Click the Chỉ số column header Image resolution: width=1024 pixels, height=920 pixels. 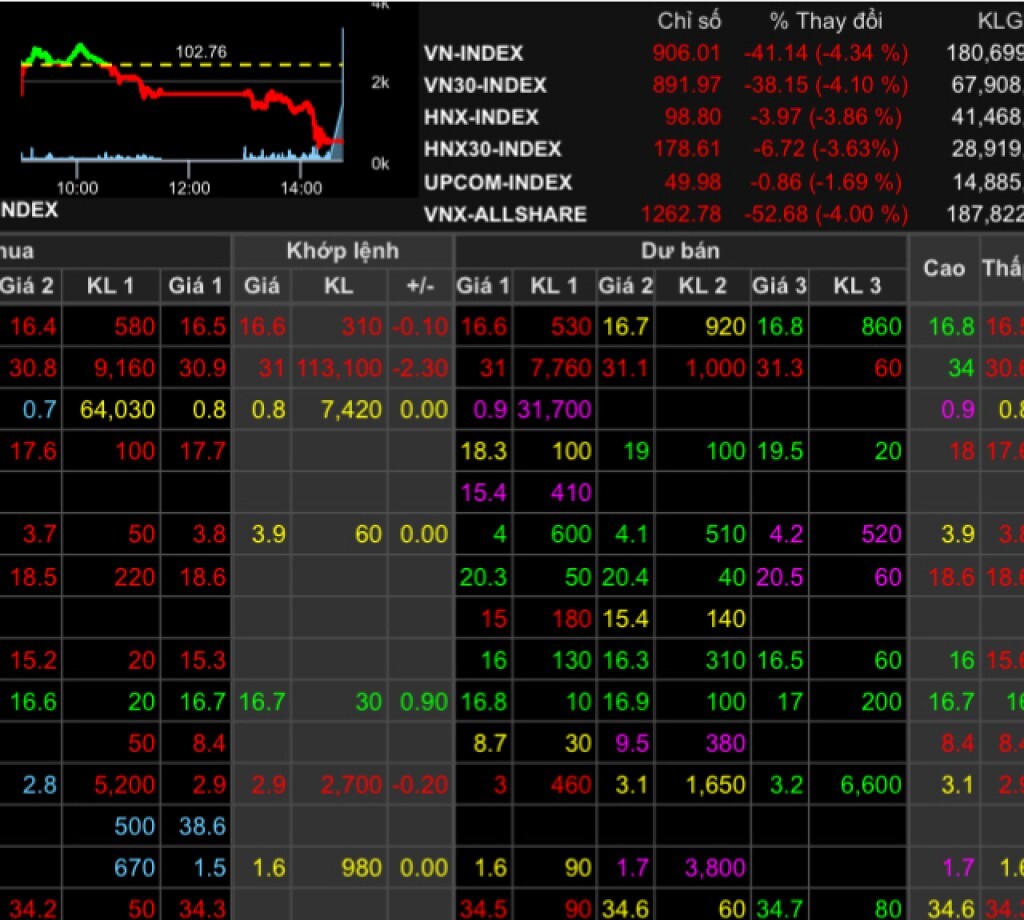pos(688,21)
